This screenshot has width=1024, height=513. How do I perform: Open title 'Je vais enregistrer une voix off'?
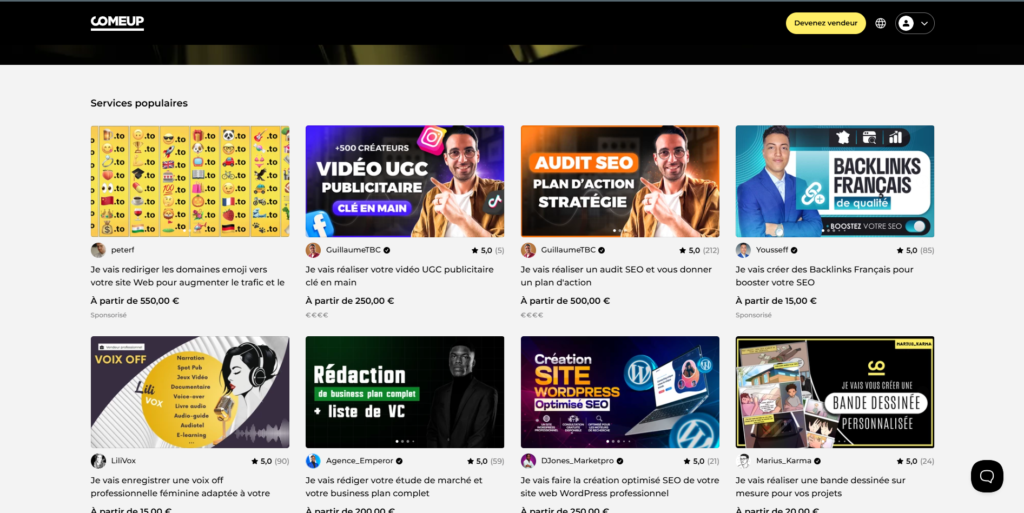coord(180,487)
